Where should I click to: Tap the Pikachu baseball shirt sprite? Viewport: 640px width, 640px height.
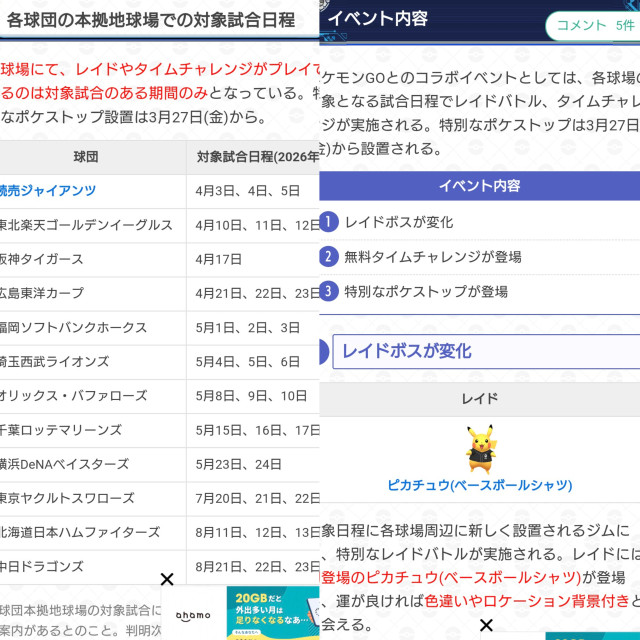click(480, 449)
